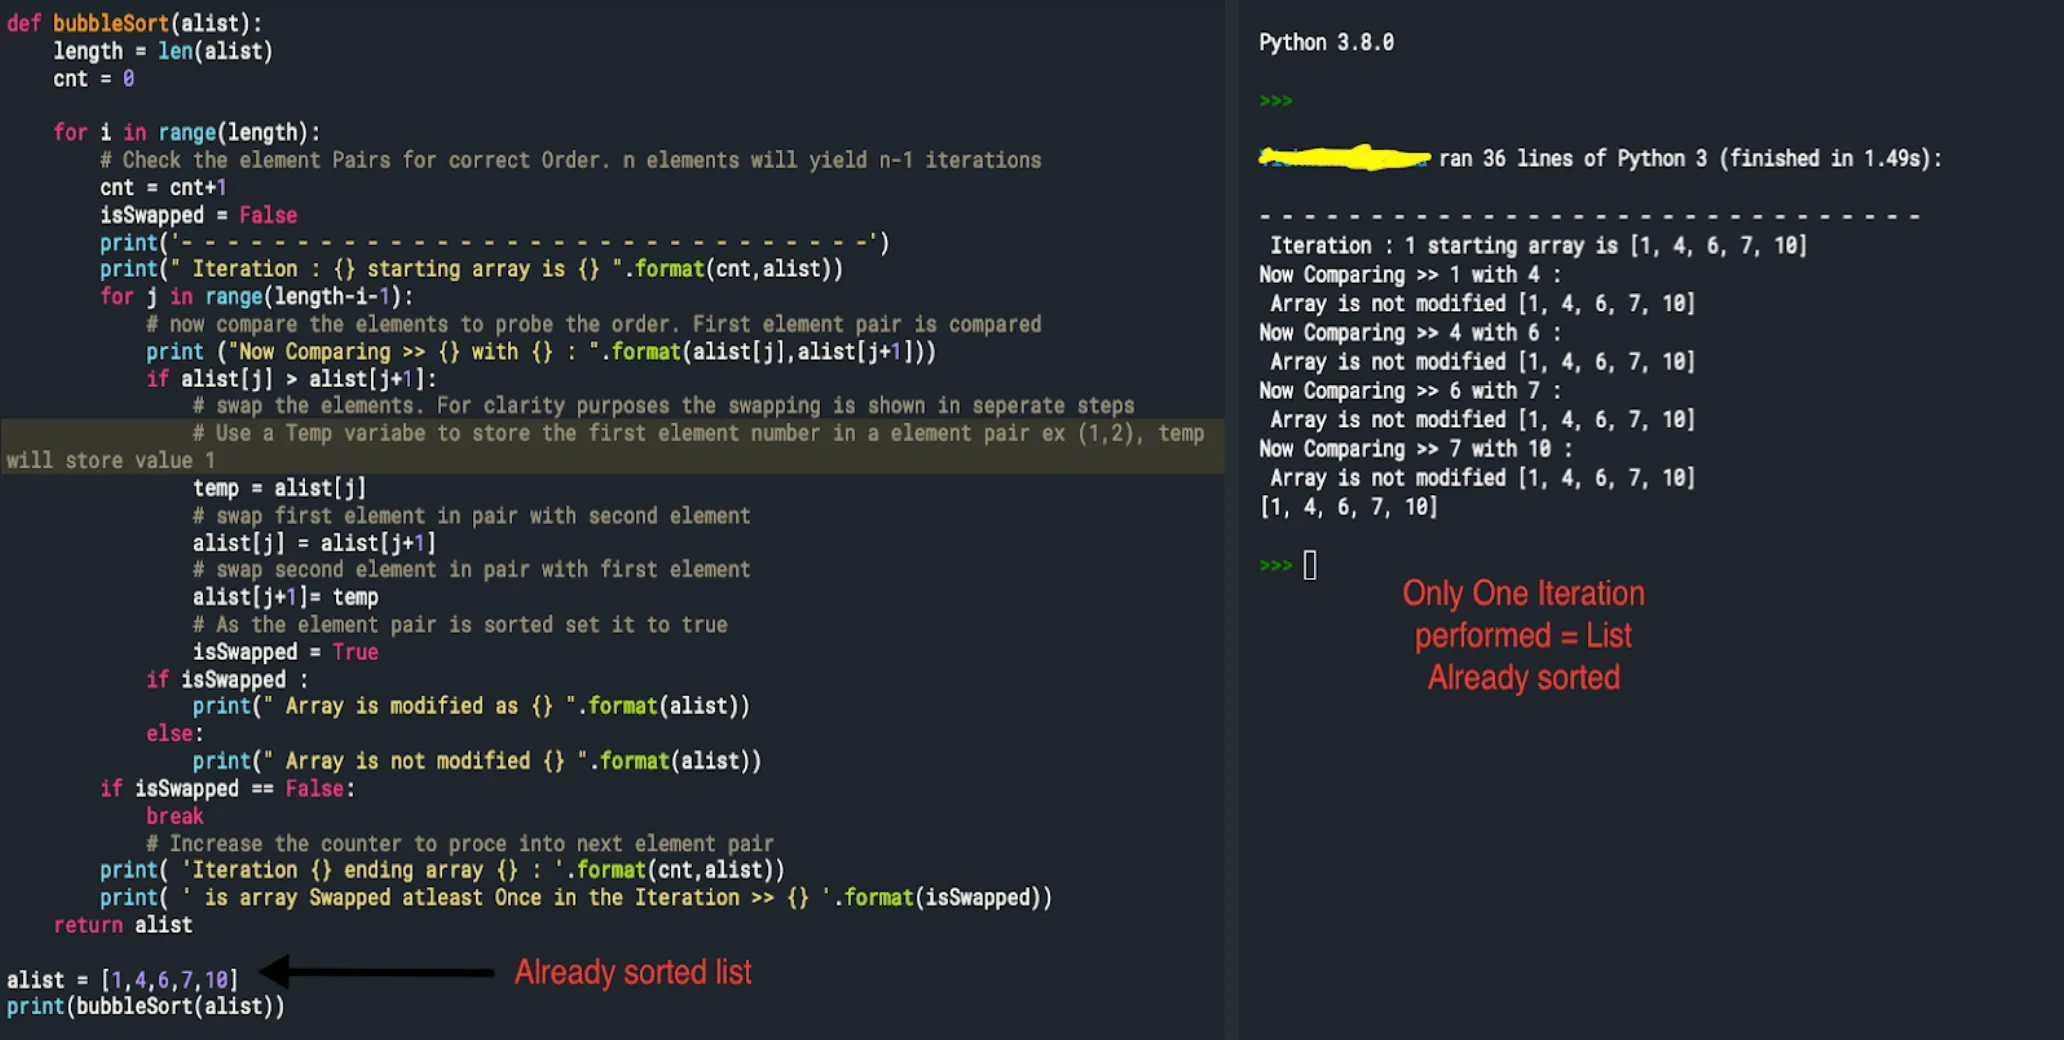
Task: Click the 'isSwapped = False' line
Action: click(198, 215)
